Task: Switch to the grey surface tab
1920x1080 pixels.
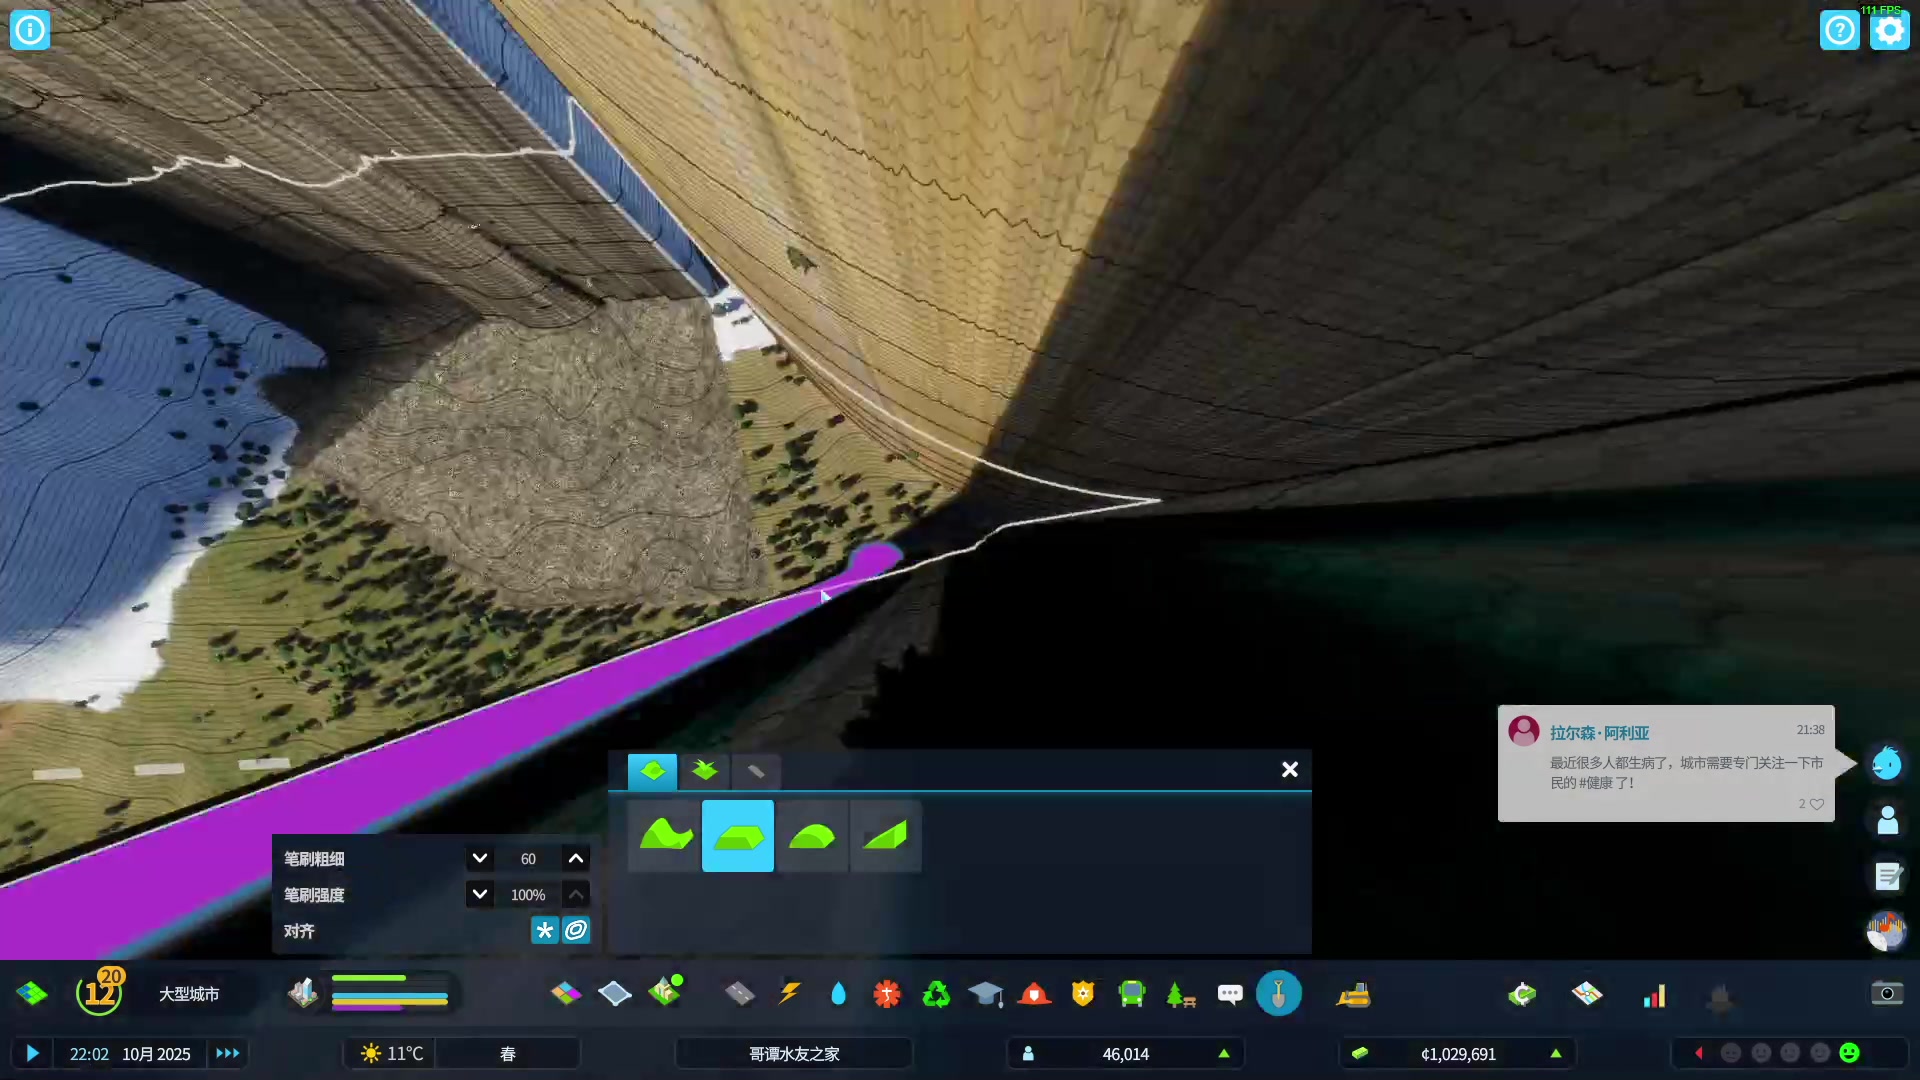Action: (x=756, y=771)
